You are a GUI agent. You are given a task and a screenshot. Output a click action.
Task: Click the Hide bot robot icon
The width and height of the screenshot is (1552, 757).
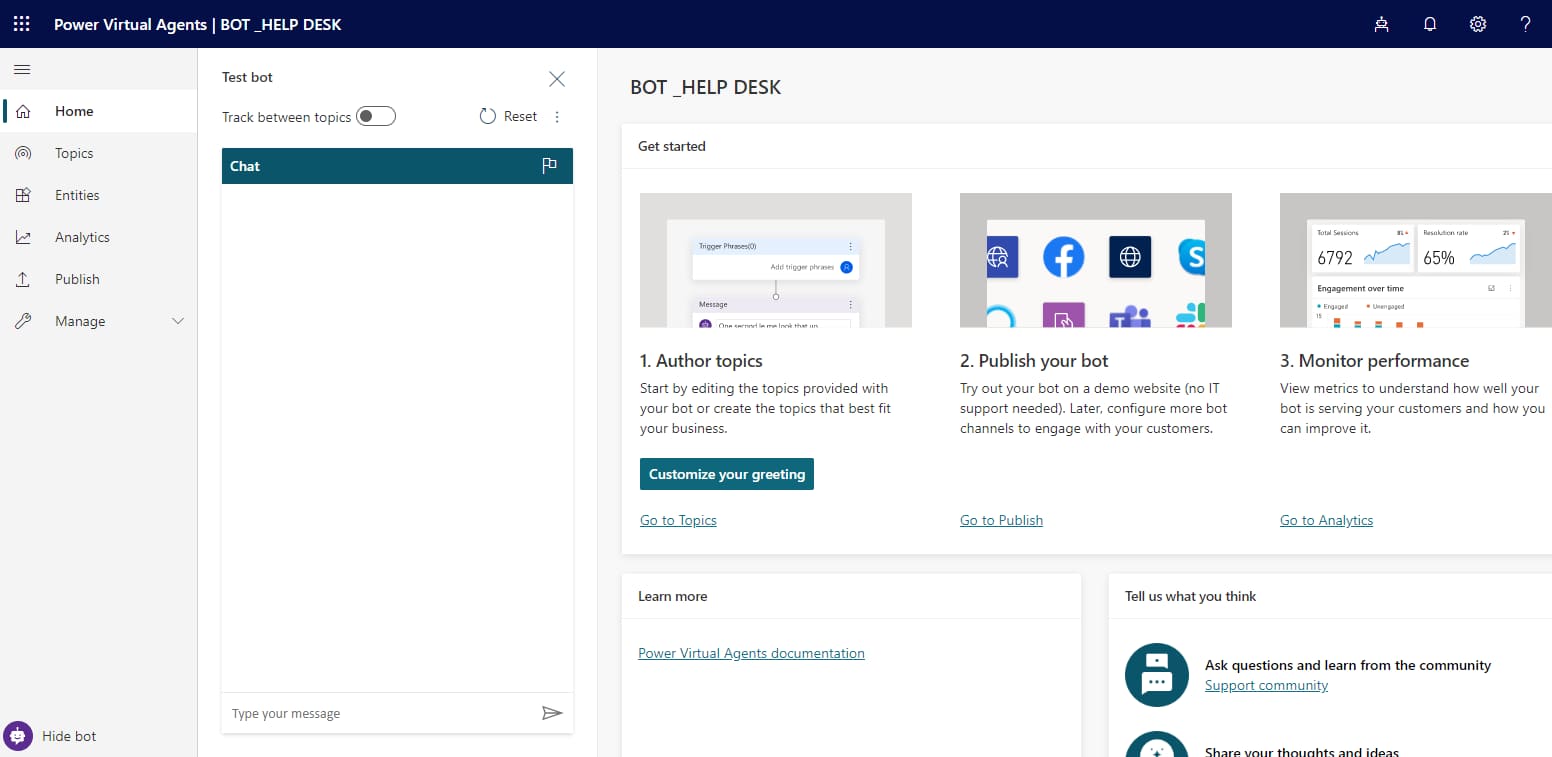18,735
